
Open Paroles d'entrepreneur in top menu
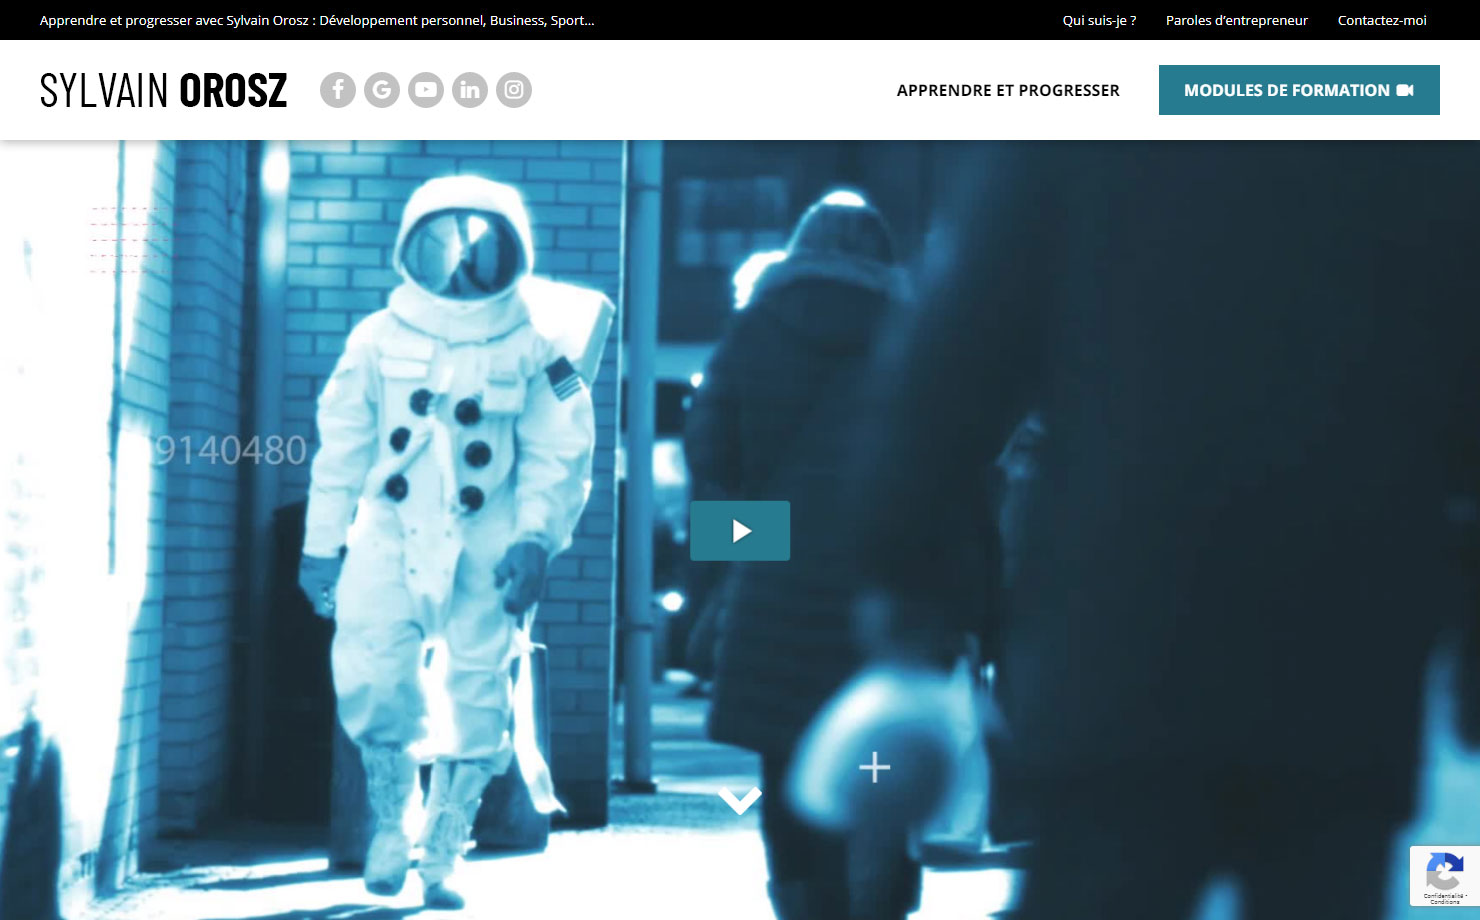point(1237,20)
